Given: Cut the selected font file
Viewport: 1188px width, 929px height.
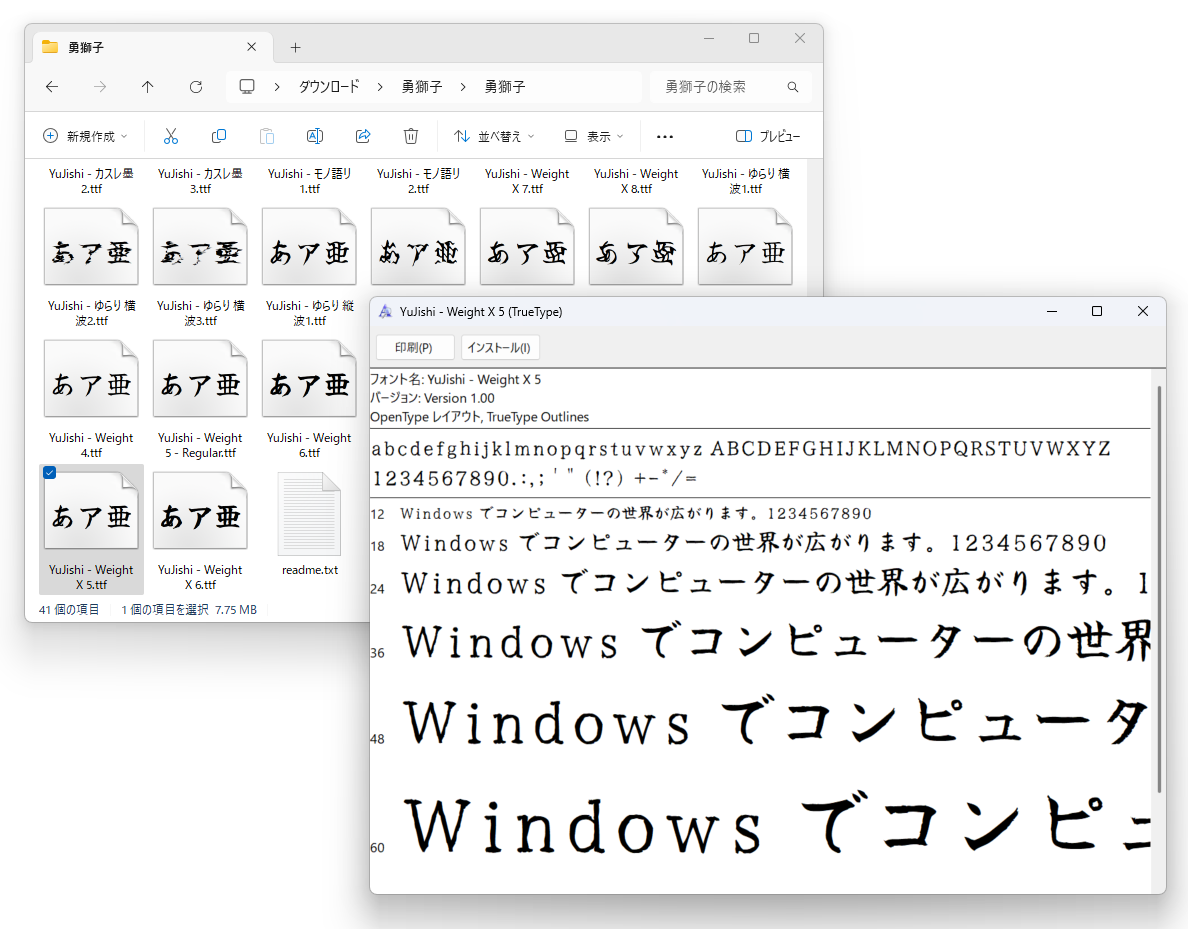Looking at the screenshot, I should pos(171,136).
